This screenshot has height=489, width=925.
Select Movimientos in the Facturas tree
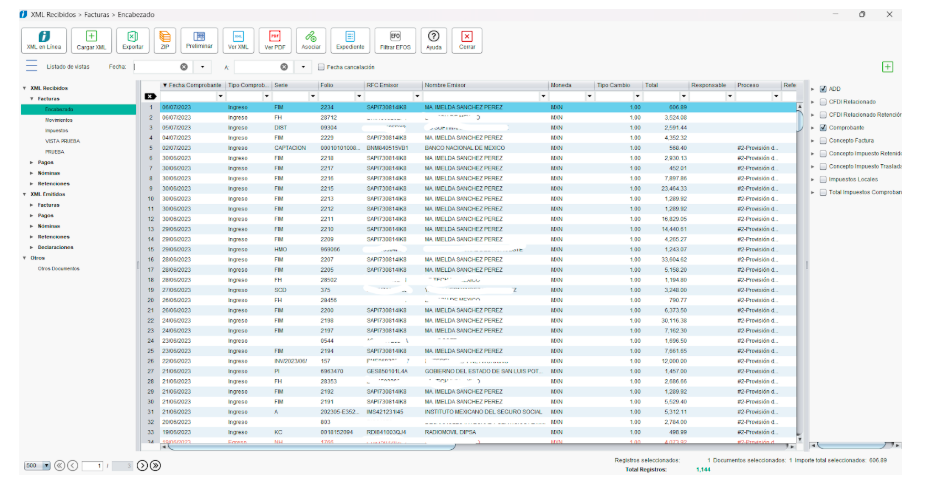(58, 120)
